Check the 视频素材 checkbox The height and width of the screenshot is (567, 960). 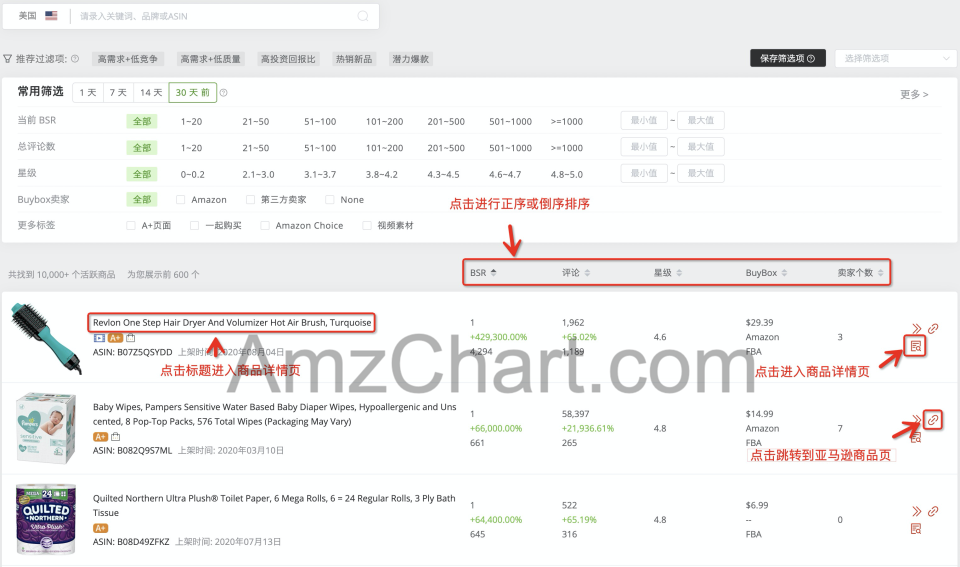(367, 225)
